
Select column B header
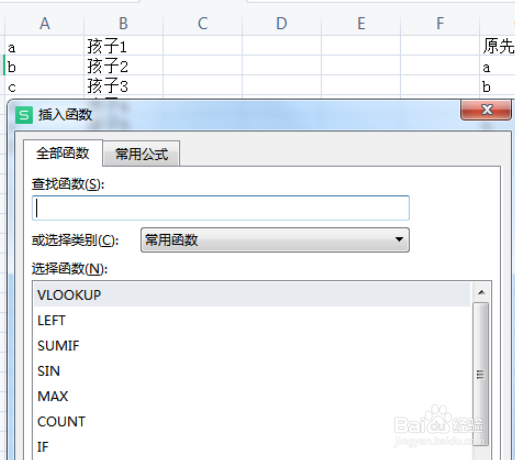[123, 23]
